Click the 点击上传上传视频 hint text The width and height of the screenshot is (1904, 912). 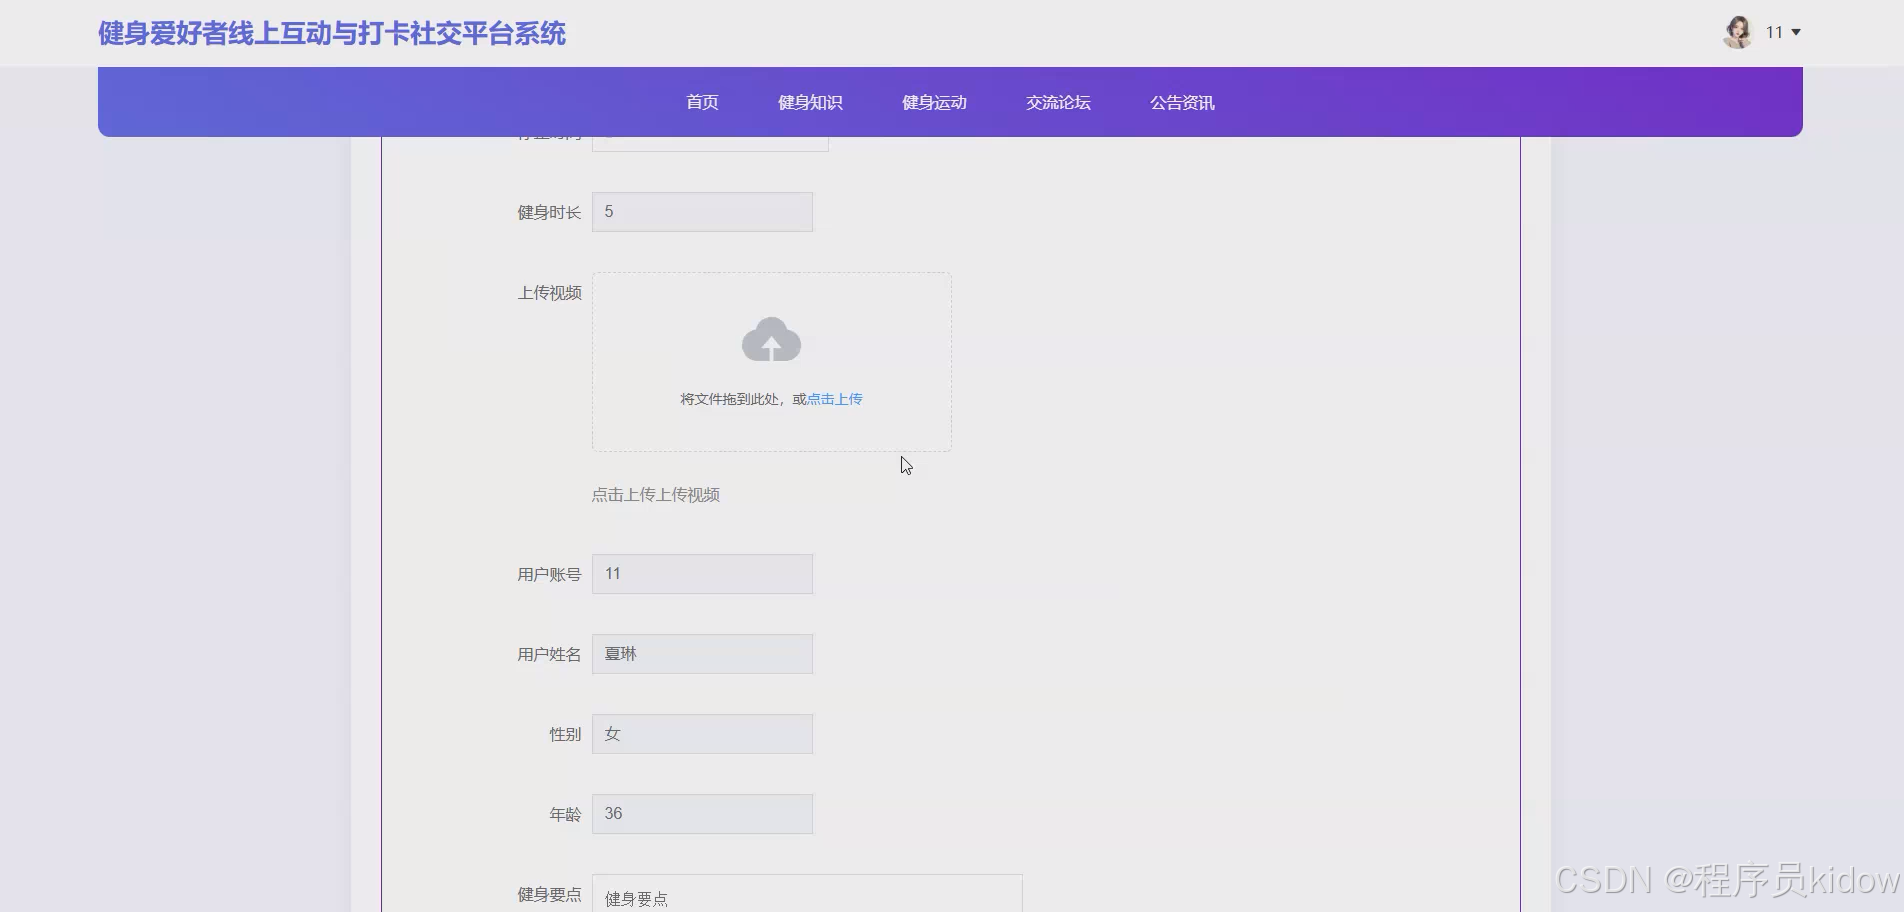click(655, 494)
